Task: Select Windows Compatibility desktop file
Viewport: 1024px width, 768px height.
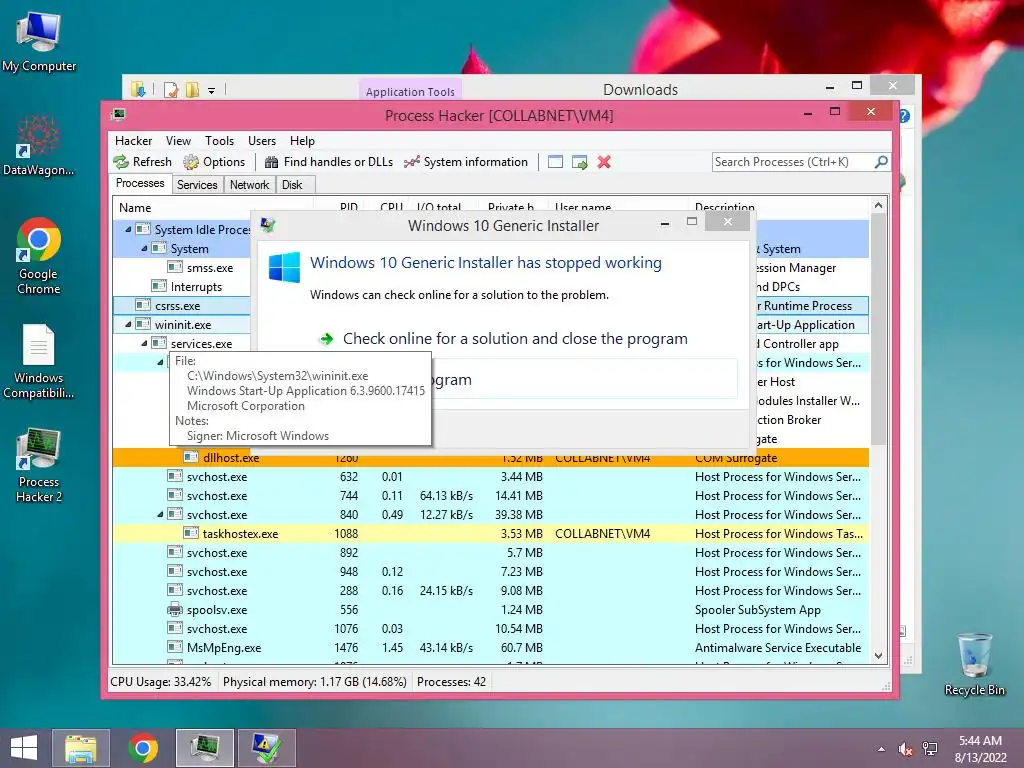Action: pos(39,361)
